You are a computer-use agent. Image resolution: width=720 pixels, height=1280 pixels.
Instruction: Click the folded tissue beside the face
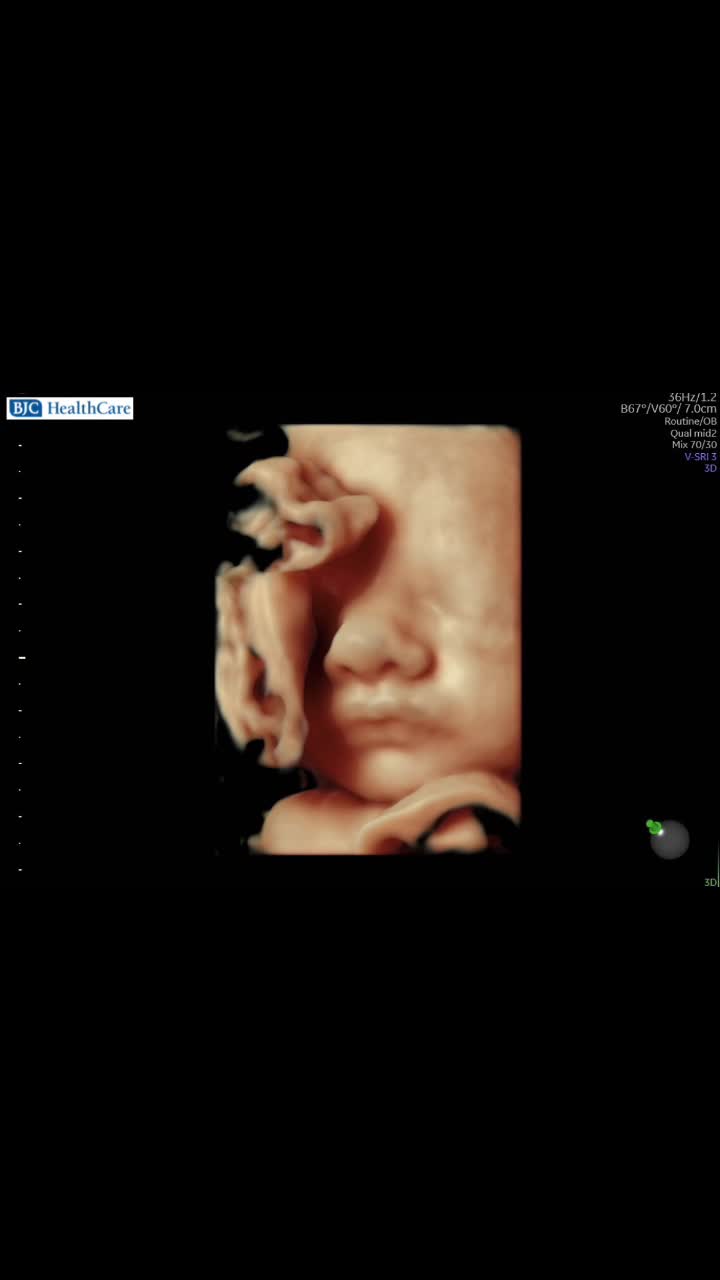coord(262,660)
